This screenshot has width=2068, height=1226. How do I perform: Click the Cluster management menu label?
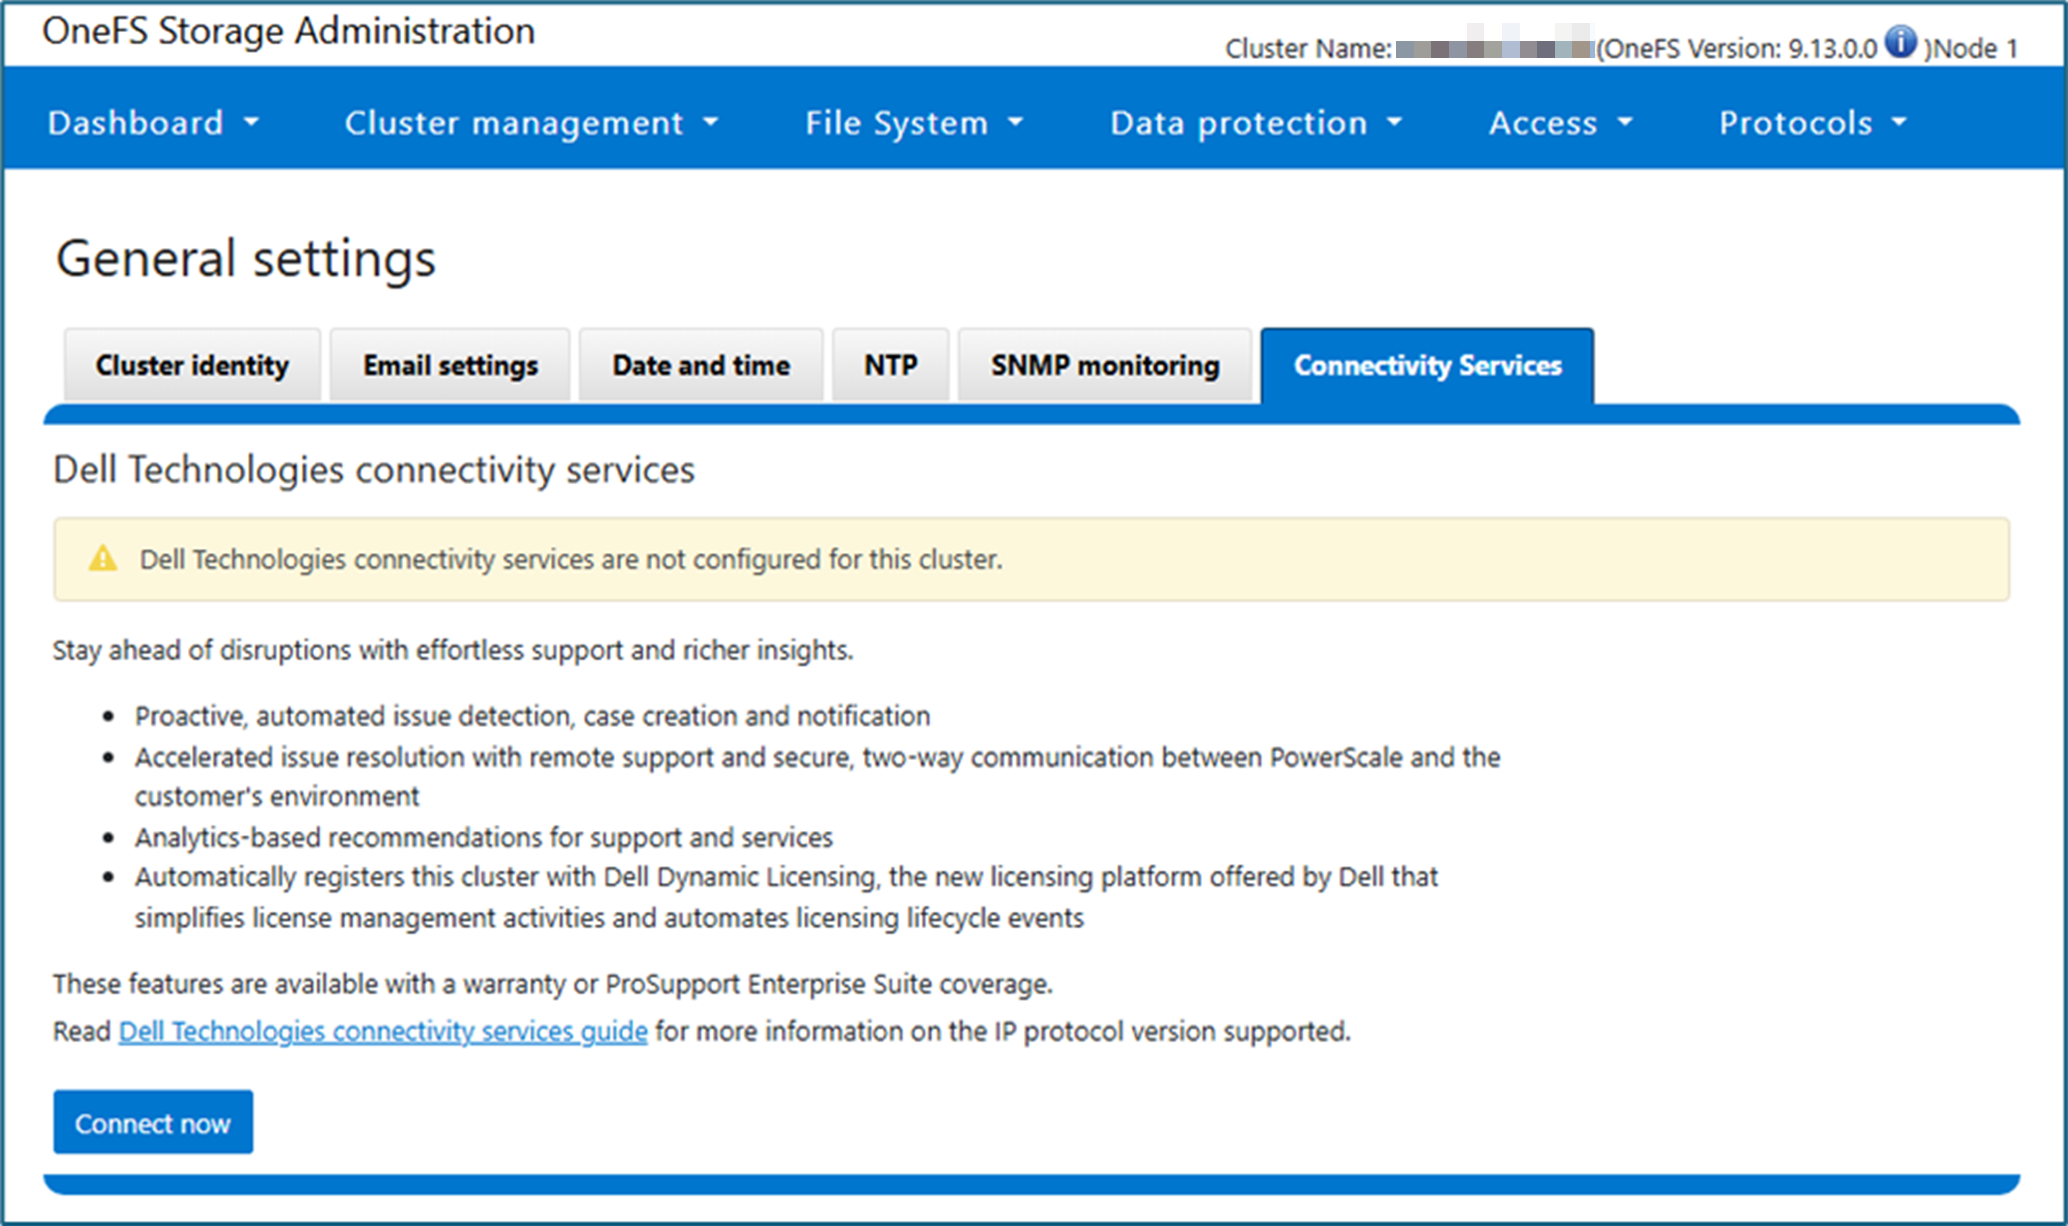(514, 122)
